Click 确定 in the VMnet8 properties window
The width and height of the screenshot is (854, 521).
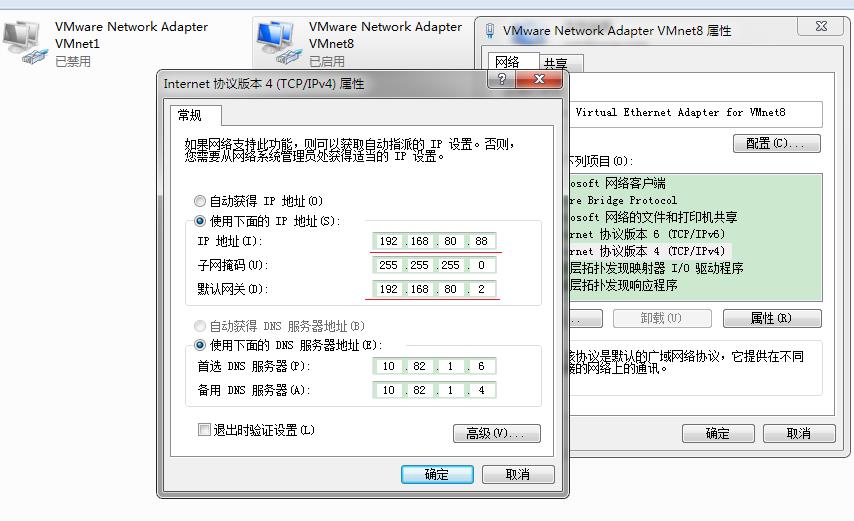pos(718,433)
